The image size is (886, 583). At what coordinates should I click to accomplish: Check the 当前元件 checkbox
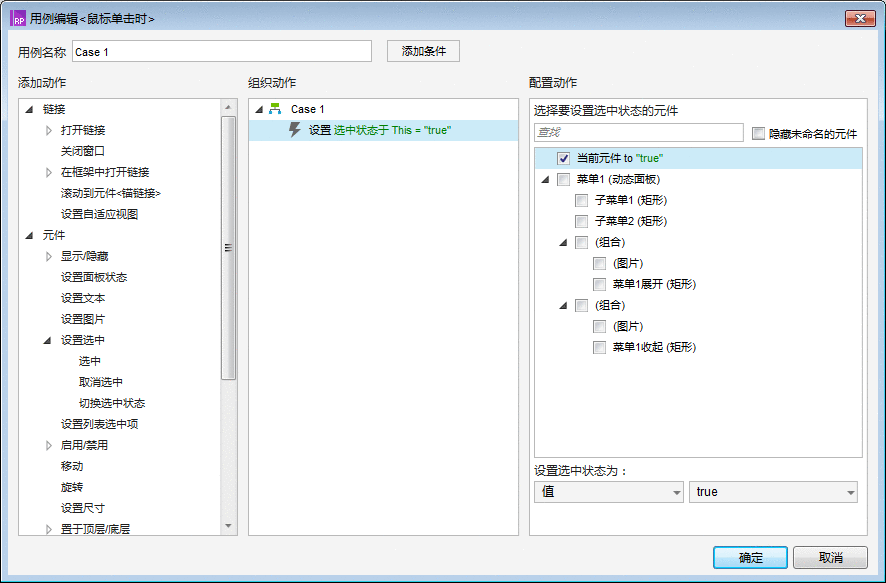point(563,158)
